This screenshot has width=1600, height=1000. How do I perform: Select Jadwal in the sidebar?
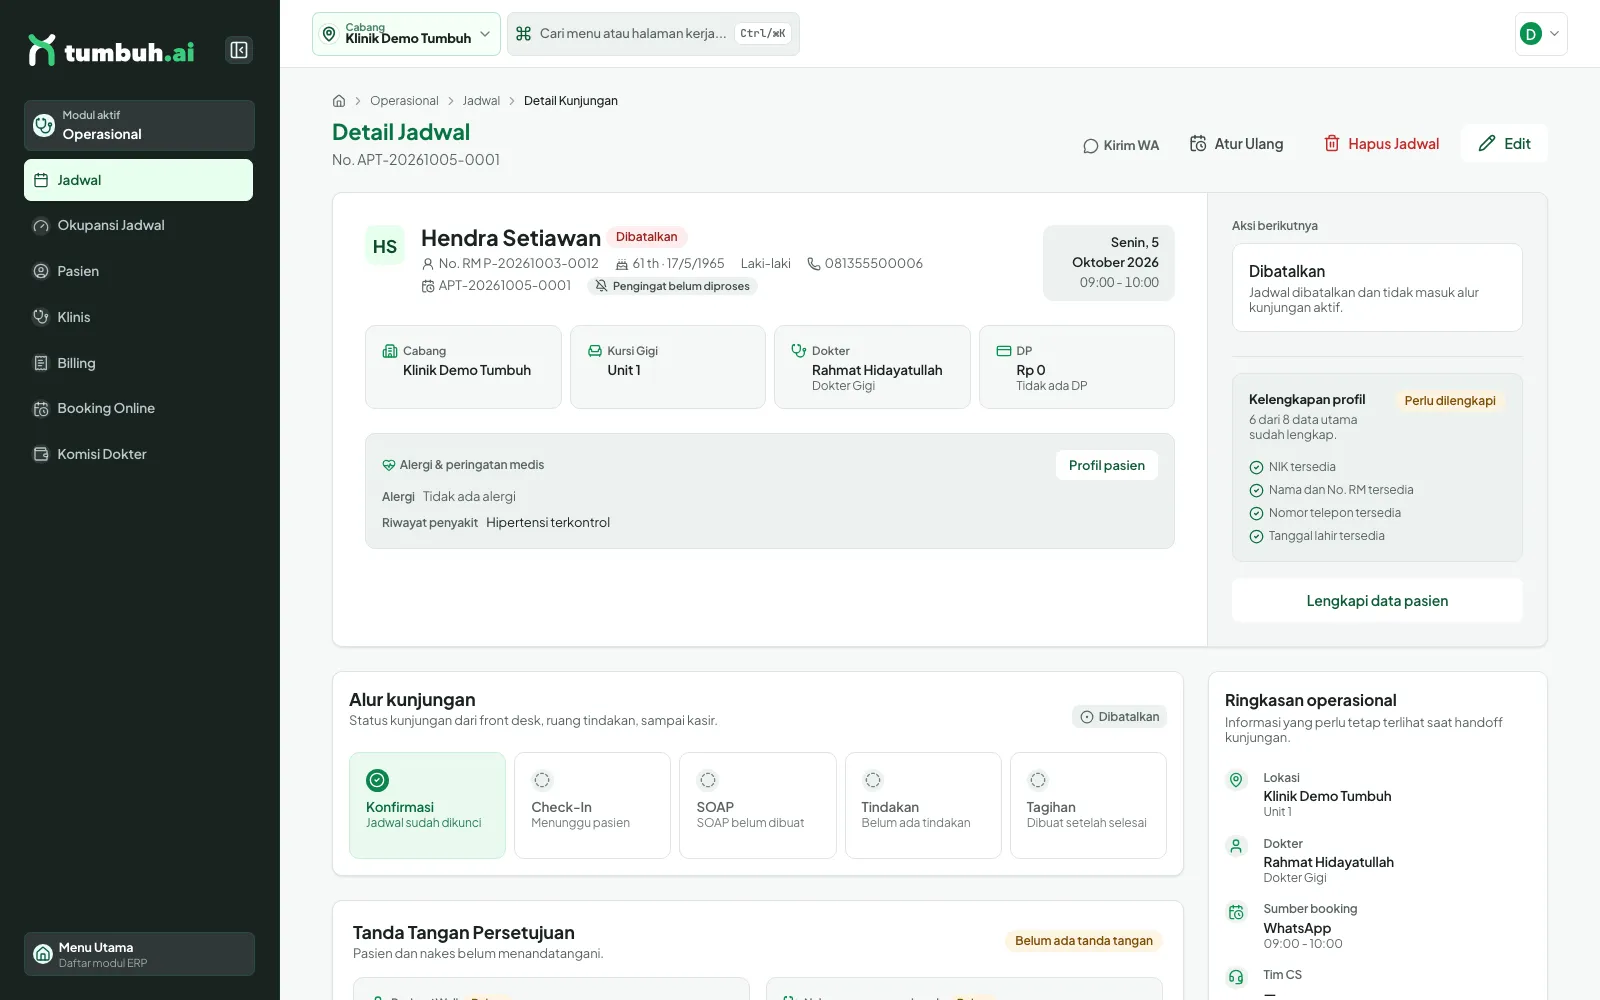[x=138, y=180]
